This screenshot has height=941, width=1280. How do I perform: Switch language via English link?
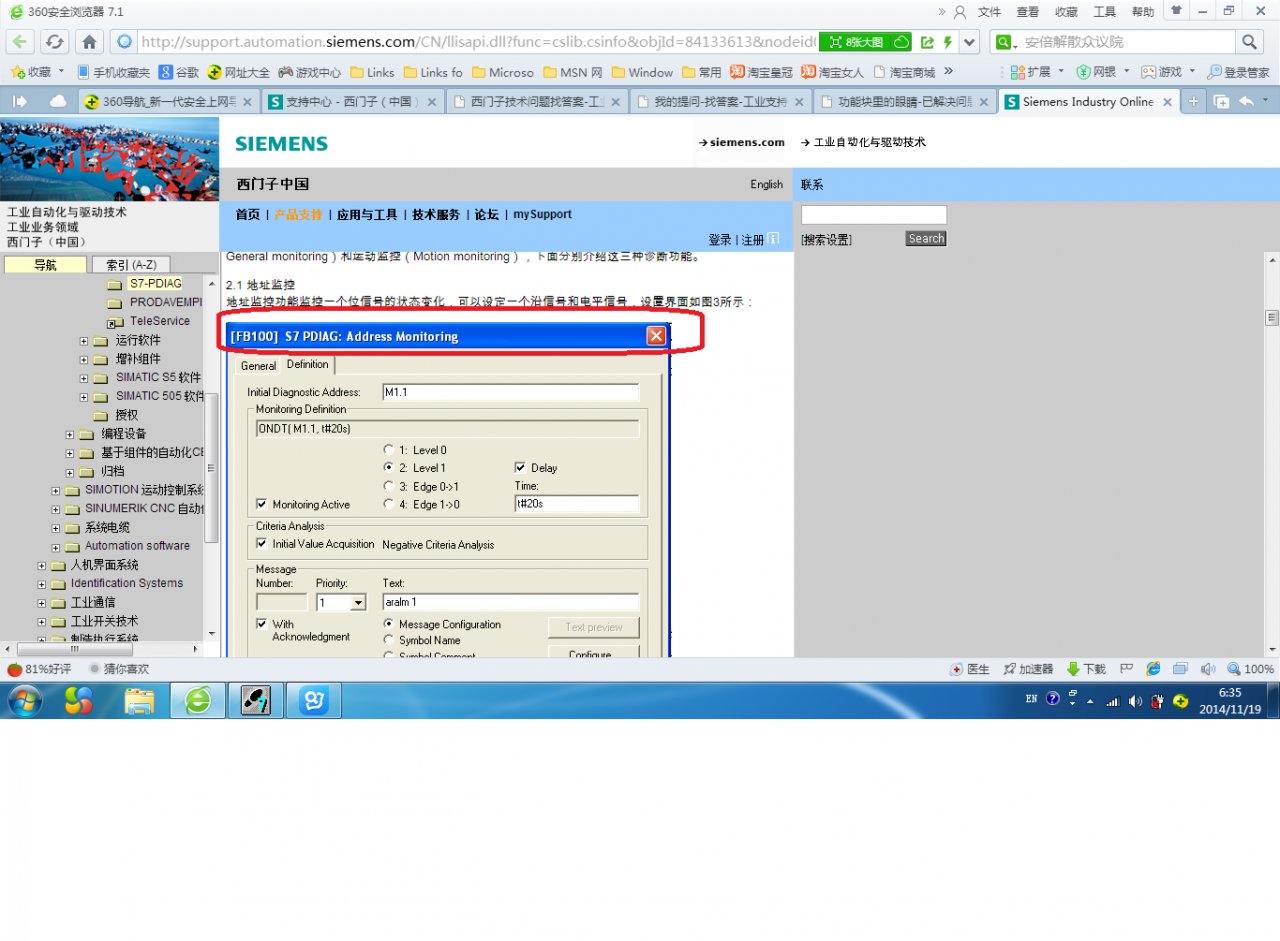click(x=767, y=184)
